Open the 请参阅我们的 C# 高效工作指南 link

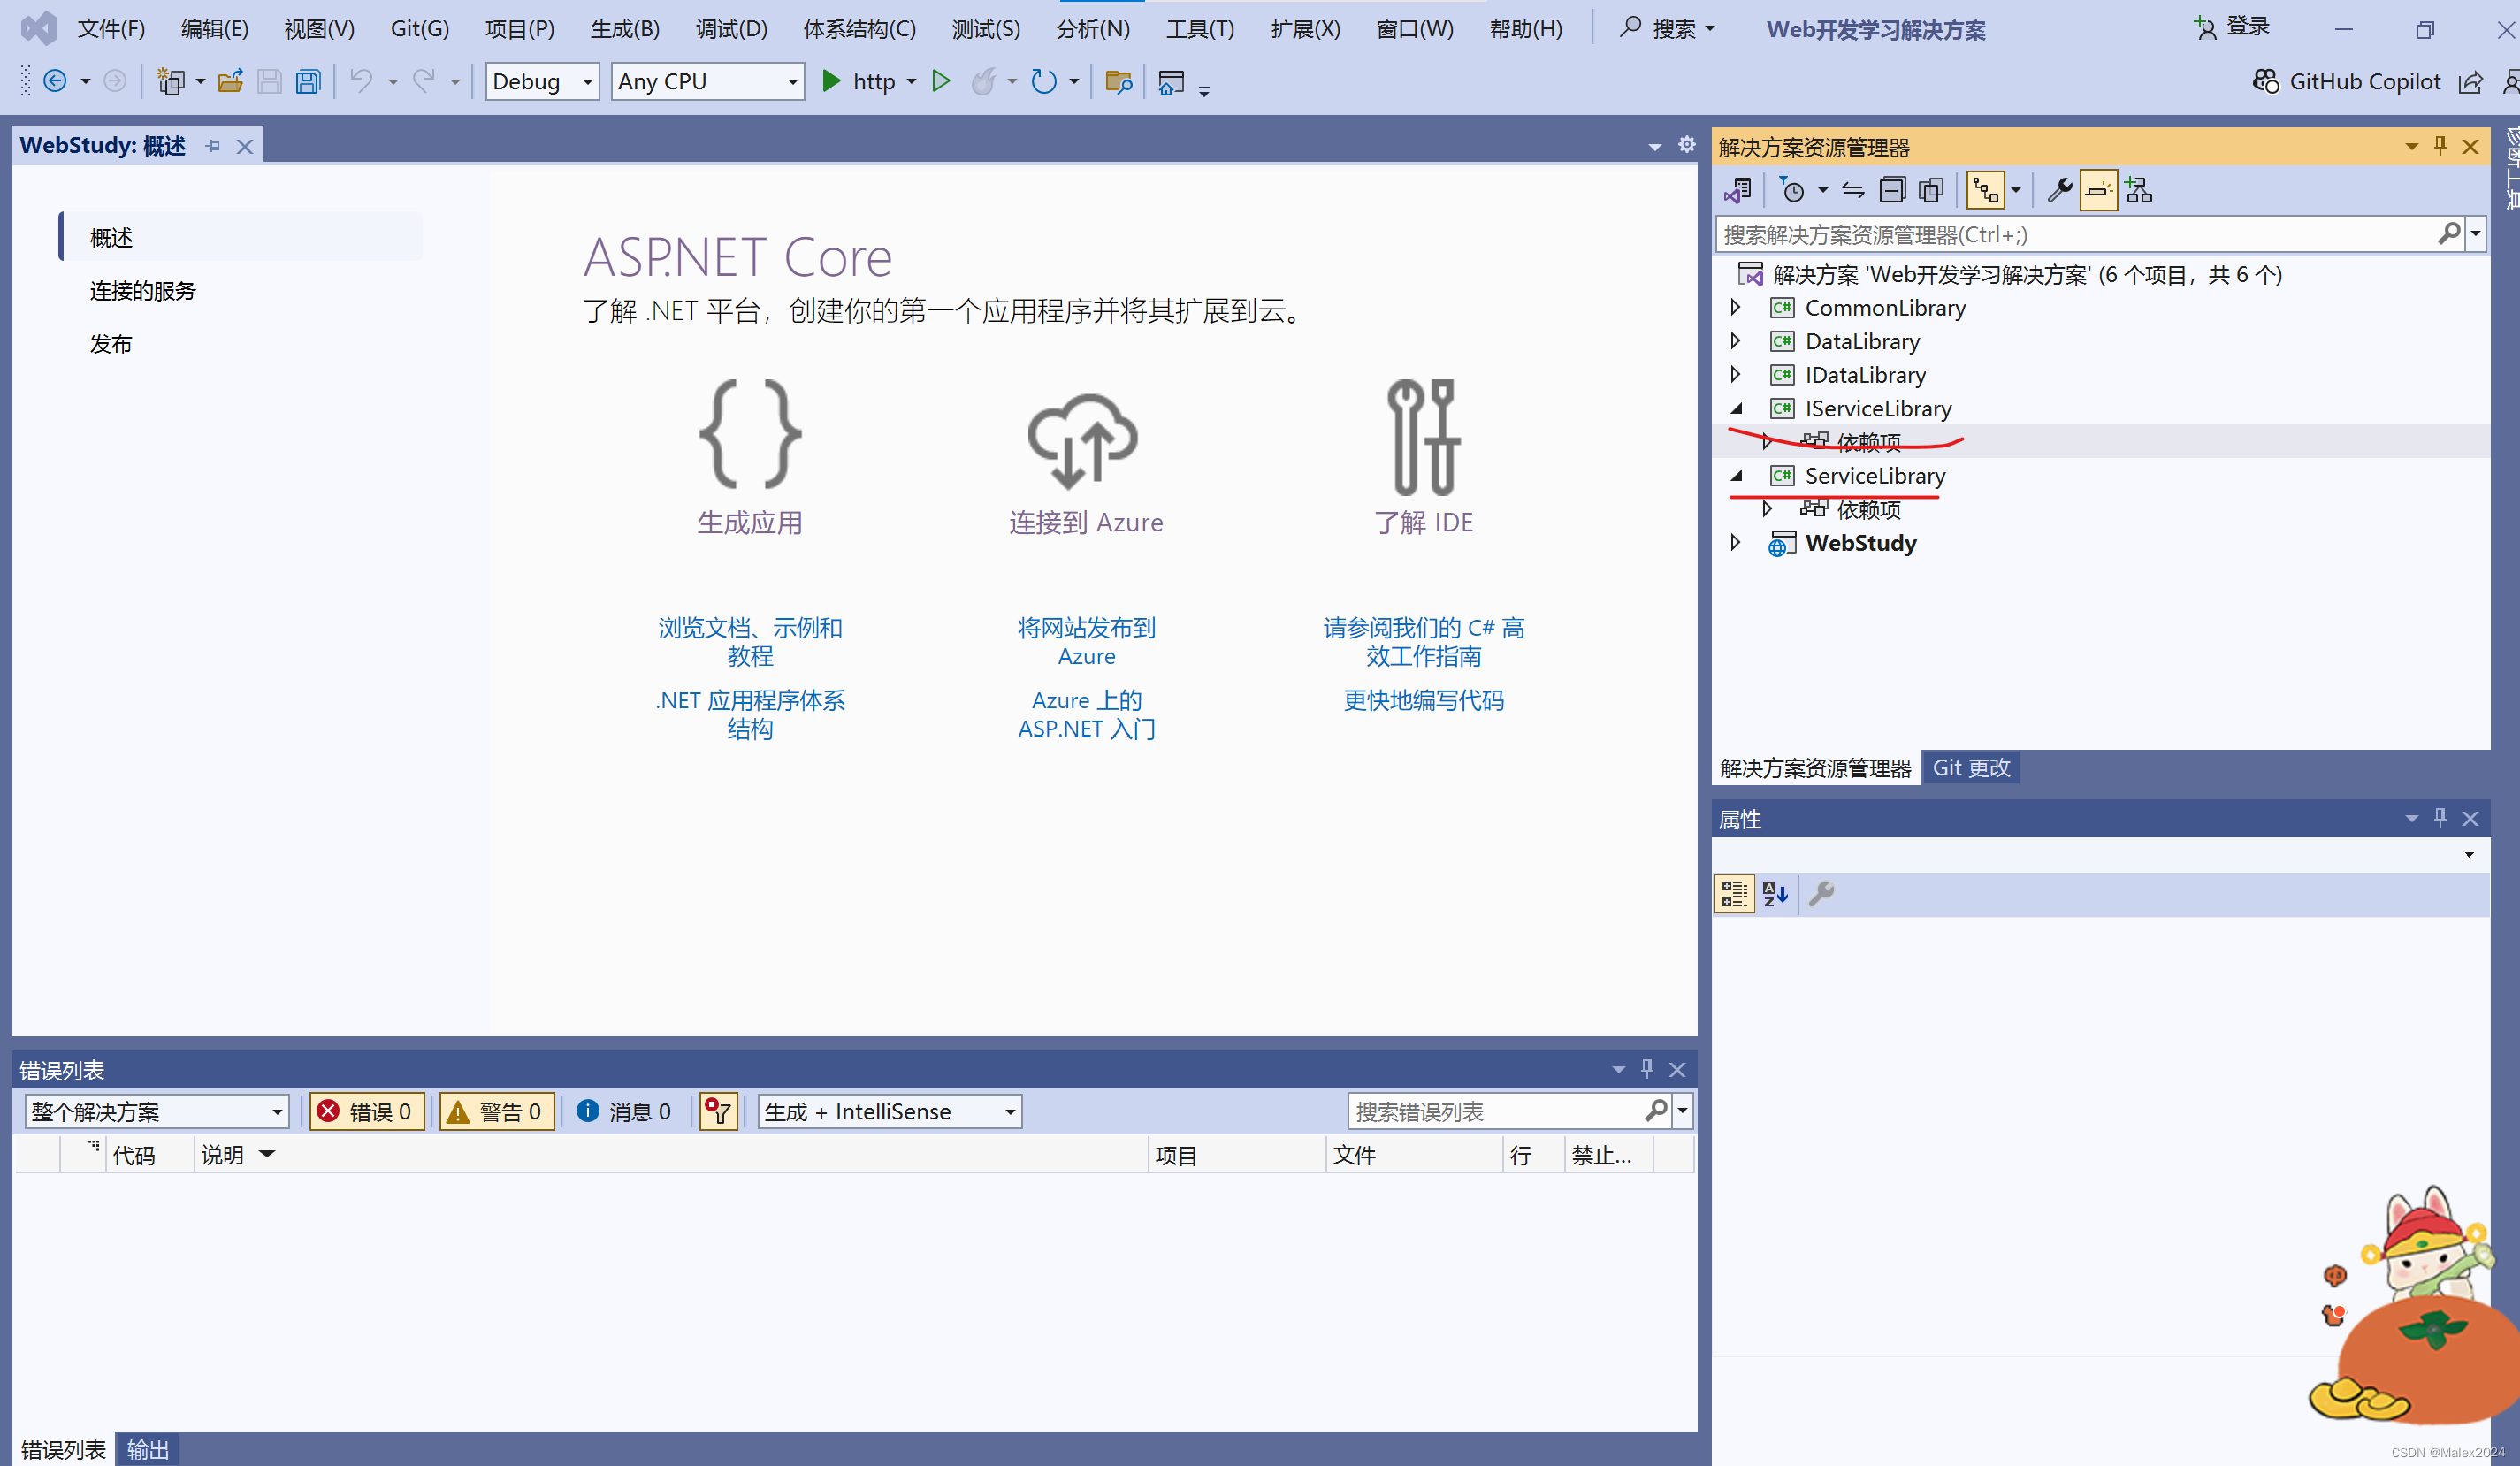(x=1423, y=642)
